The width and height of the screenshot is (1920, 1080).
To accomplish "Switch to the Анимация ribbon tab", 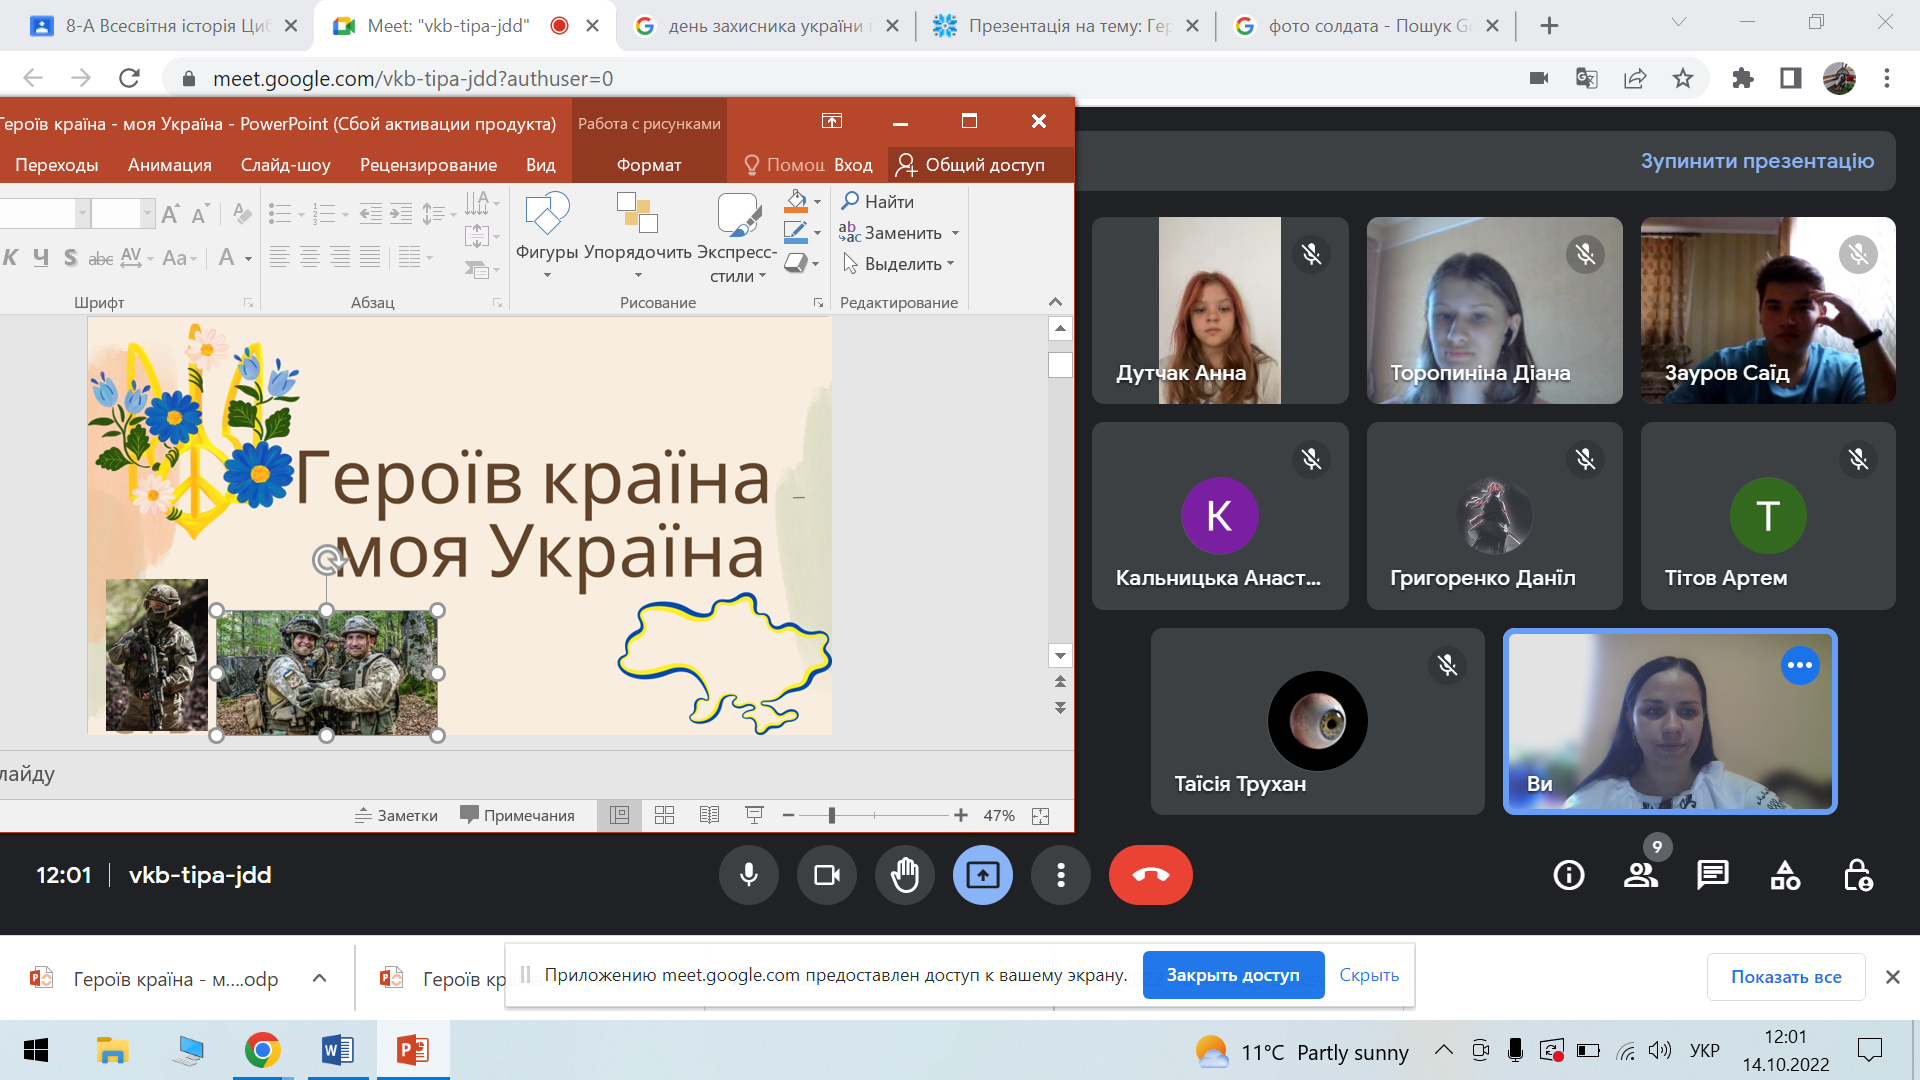I will tap(169, 165).
